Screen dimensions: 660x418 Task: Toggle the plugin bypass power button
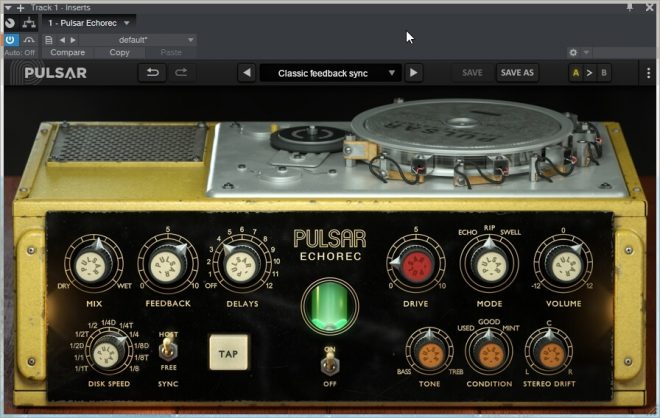10,40
